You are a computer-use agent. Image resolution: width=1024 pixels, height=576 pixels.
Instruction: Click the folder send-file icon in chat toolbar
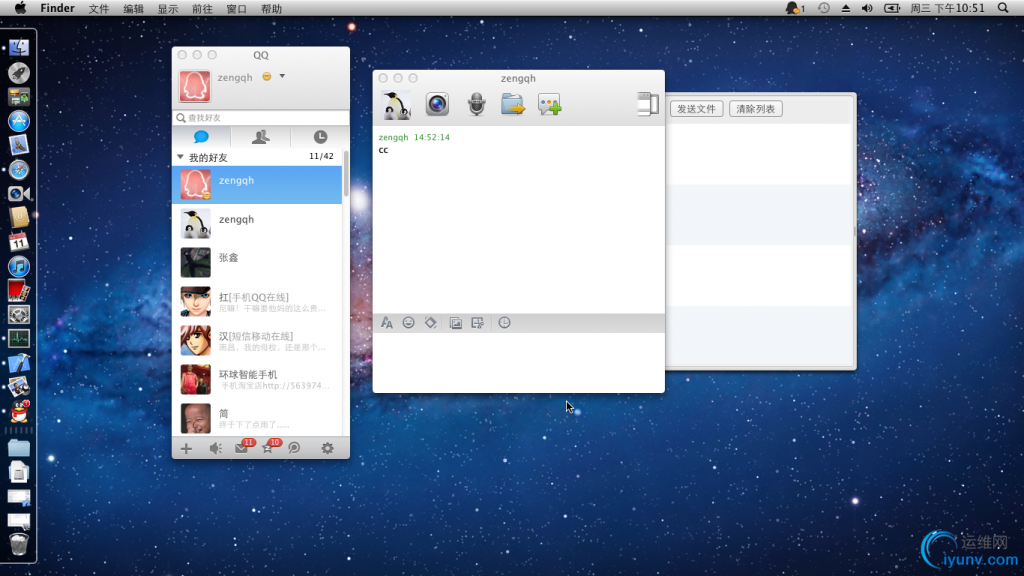513,104
